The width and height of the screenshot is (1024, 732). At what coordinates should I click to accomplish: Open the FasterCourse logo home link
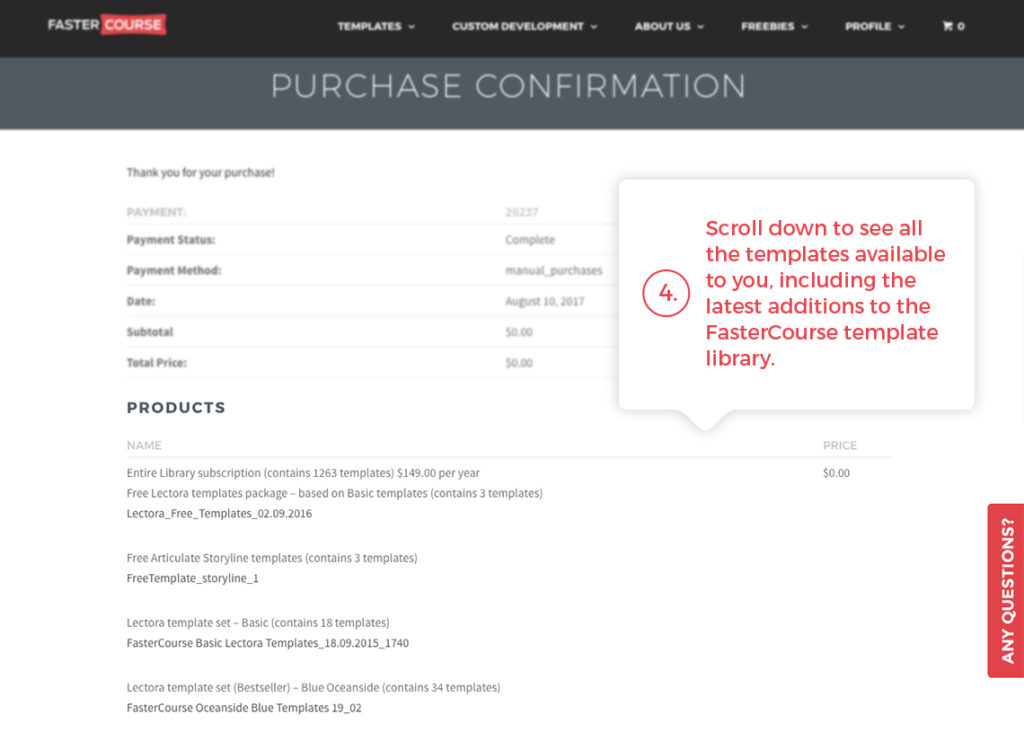coord(106,25)
